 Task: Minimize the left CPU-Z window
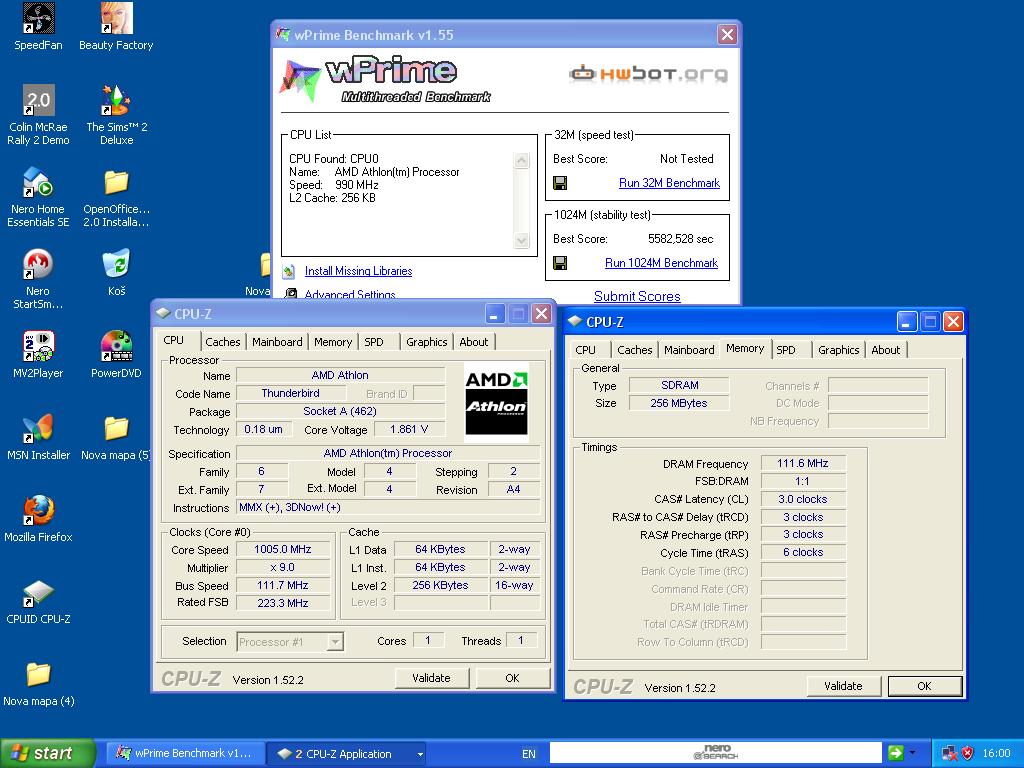click(495, 315)
